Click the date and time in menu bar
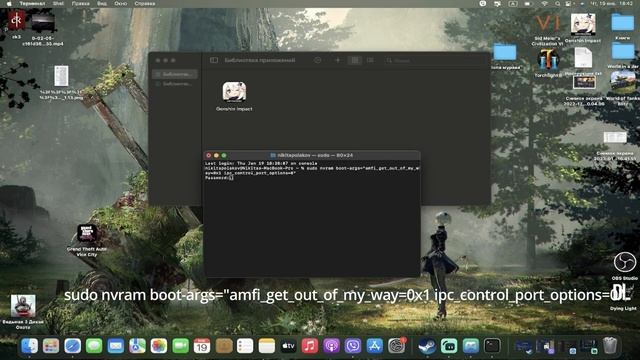The image size is (640, 360). click(x=613, y=3)
